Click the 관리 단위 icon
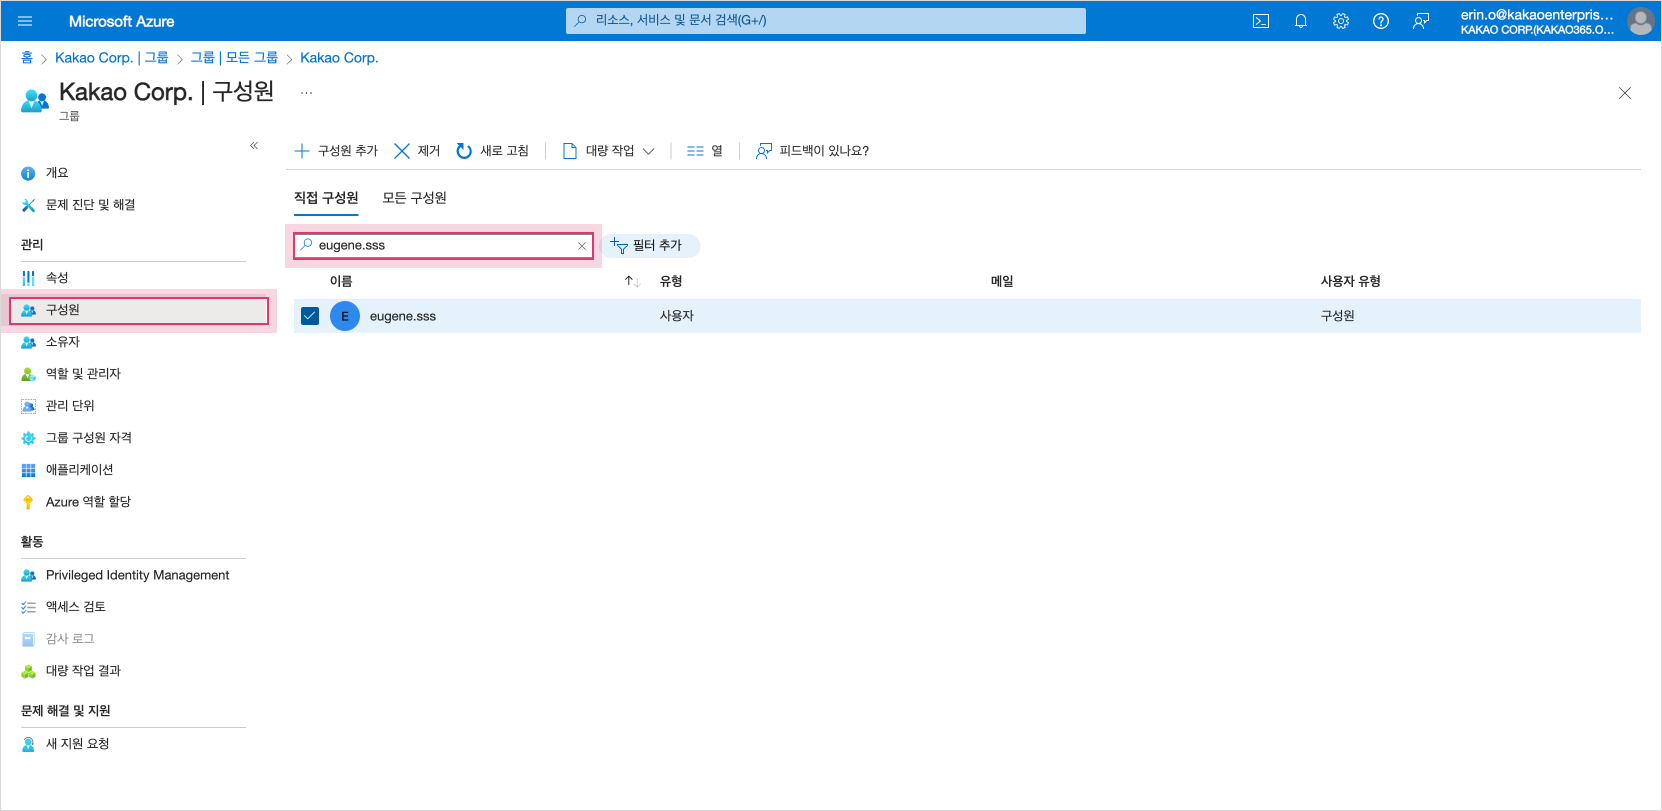 click(28, 406)
